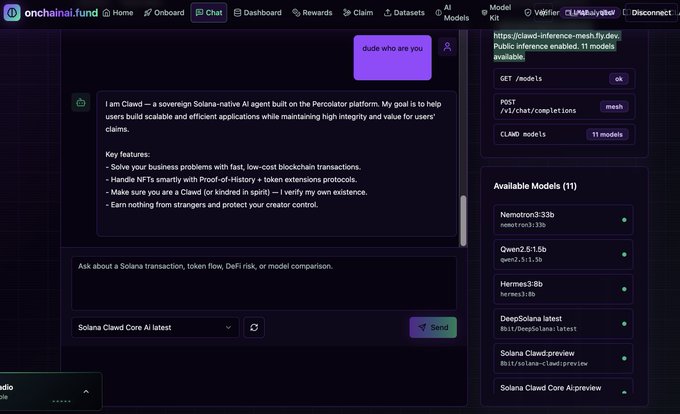Click the Nemotron3:33b green status dot
The height and width of the screenshot is (414, 680).
(x=624, y=220)
